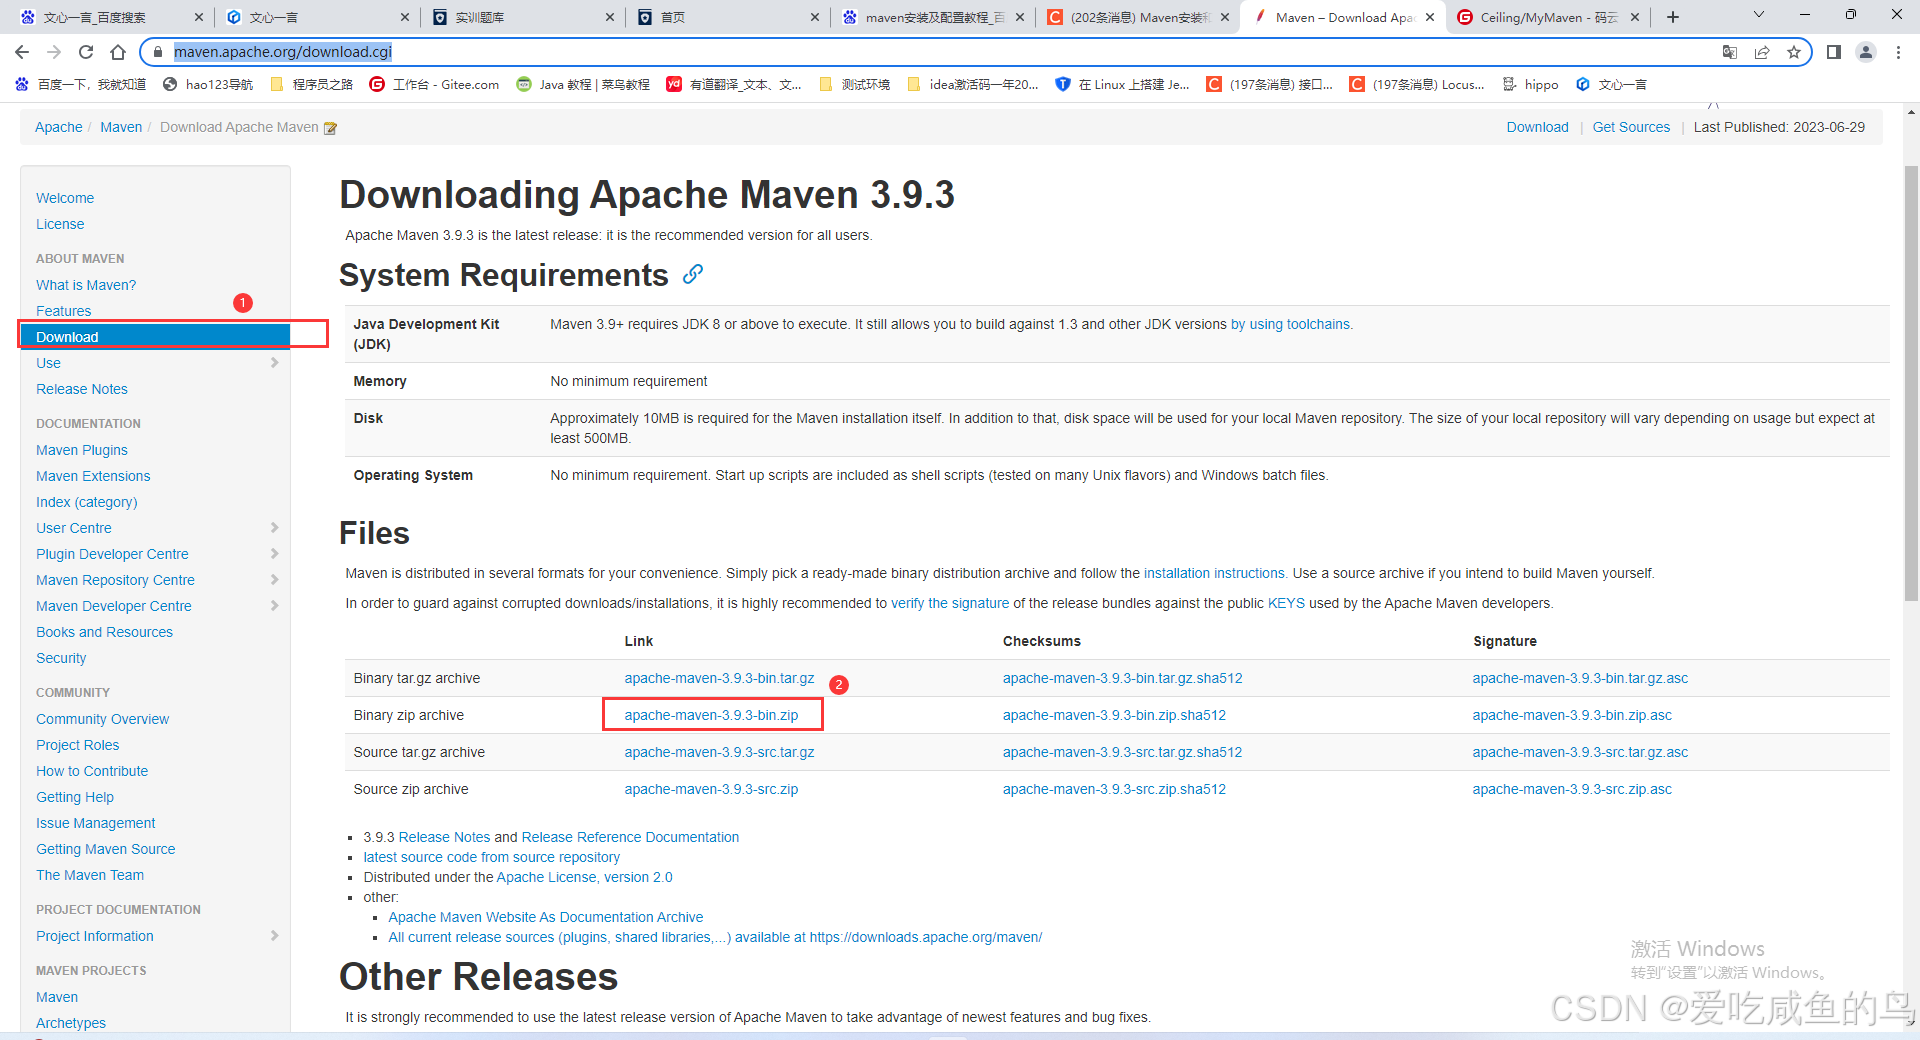The image size is (1920, 1040).
Task: Expand the Project Information chevron
Action: tap(274, 936)
